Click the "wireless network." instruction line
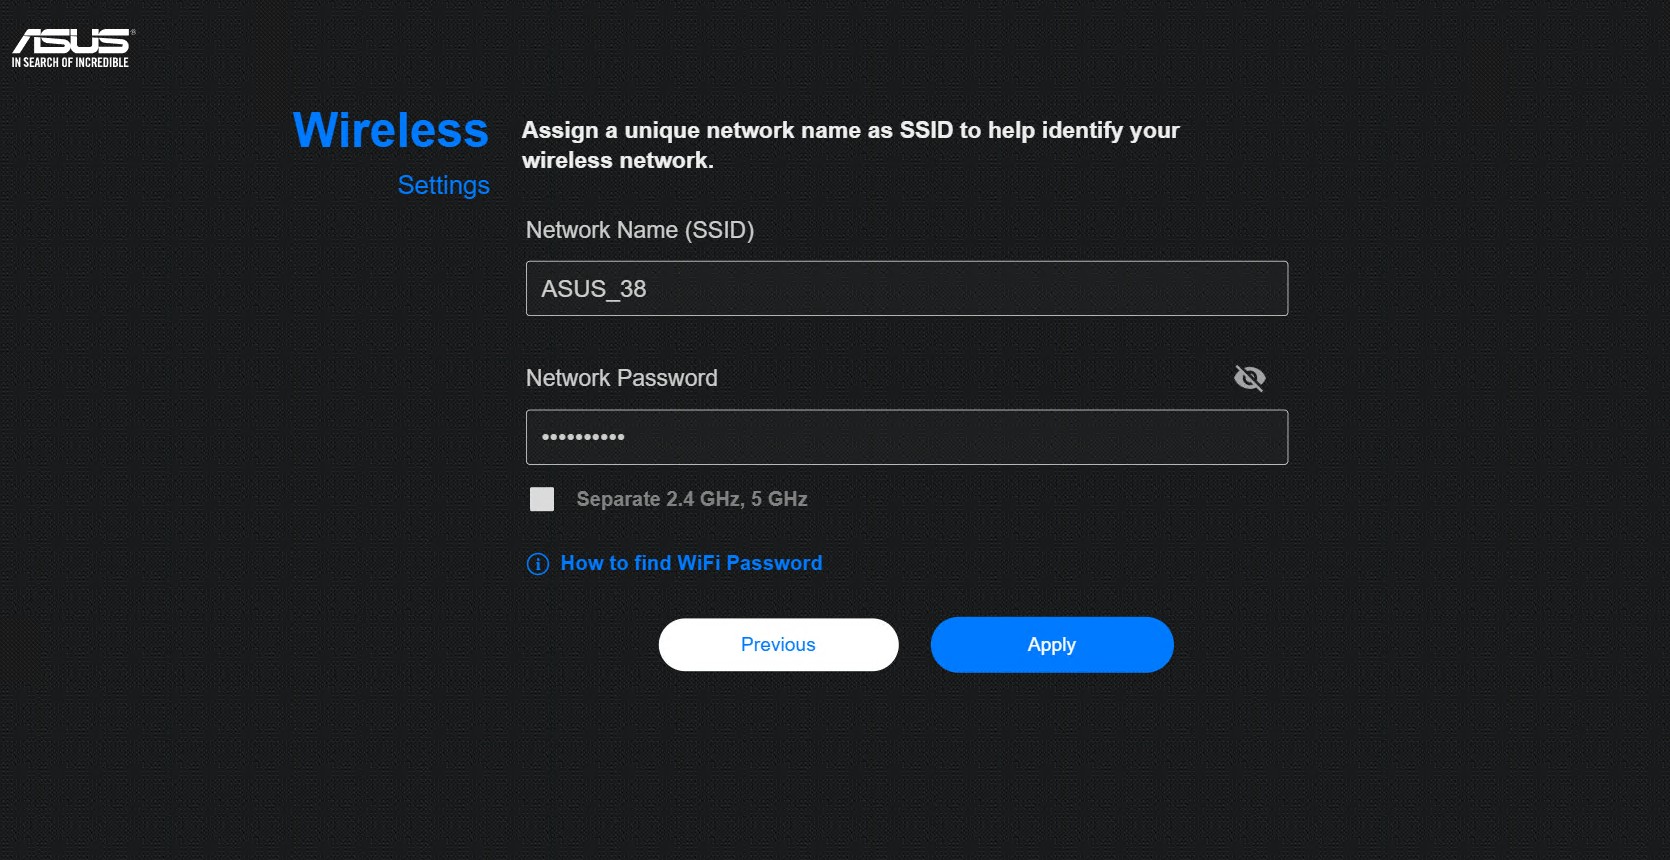Screen dimensions: 1670x860 click(x=617, y=160)
